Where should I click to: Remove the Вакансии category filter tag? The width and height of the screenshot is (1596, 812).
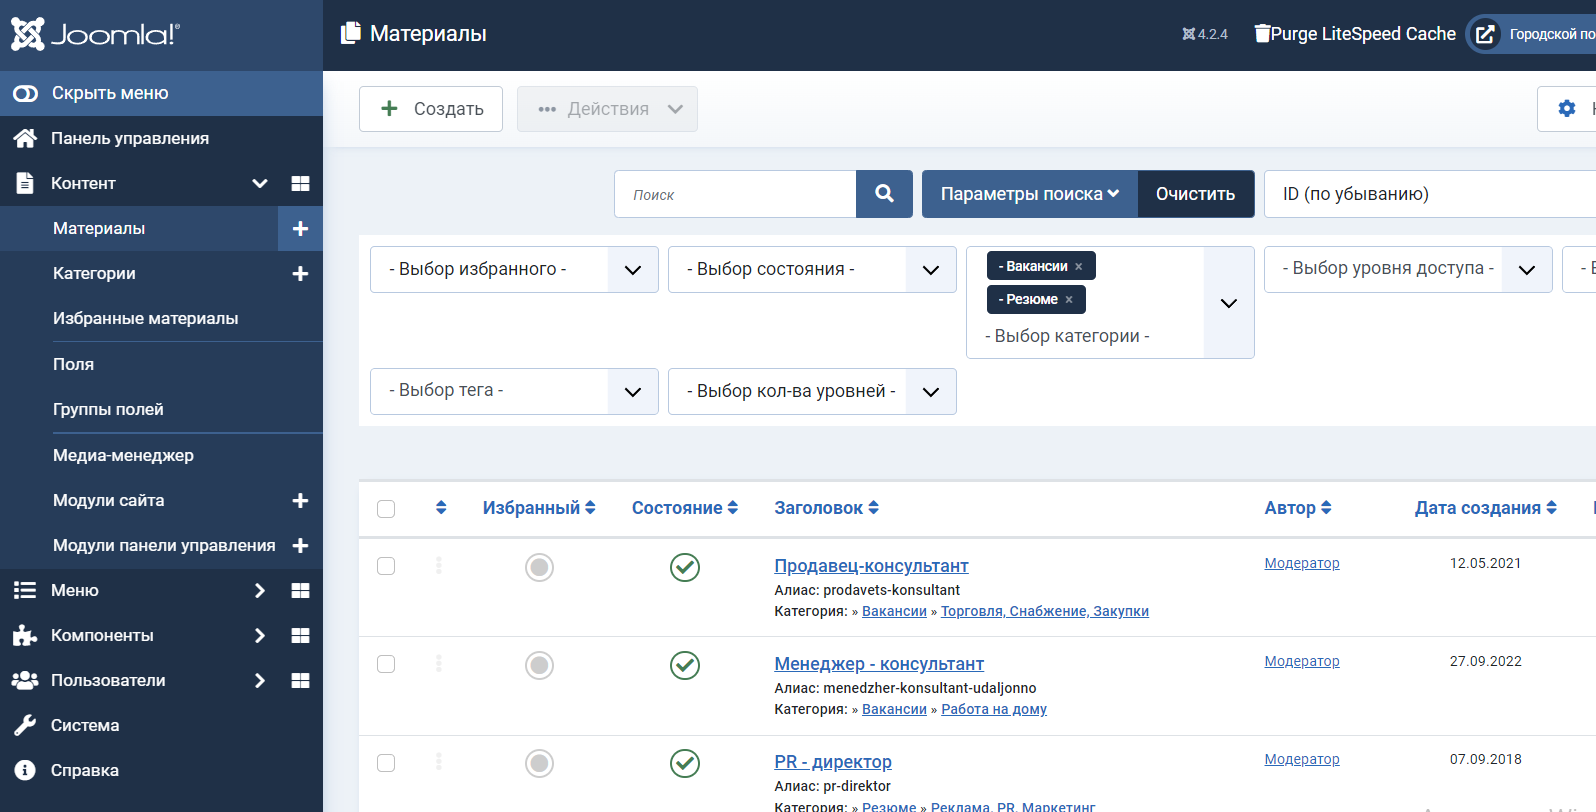click(1079, 267)
